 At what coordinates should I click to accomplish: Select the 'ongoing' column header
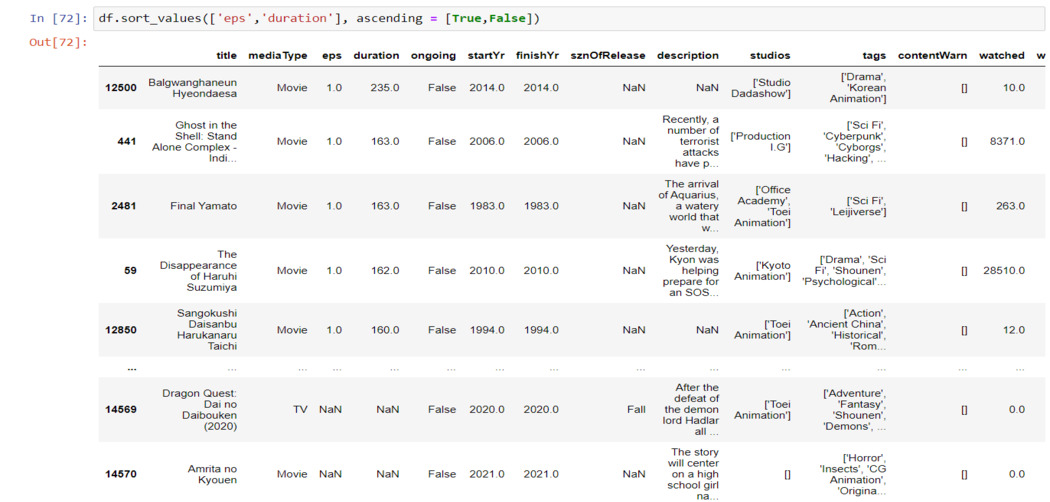(x=433, y=56)
